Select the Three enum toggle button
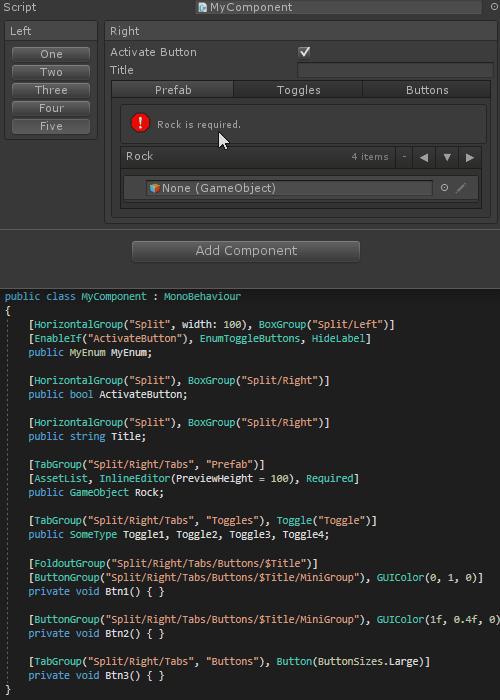500x700 pixels. pos(51,90)
